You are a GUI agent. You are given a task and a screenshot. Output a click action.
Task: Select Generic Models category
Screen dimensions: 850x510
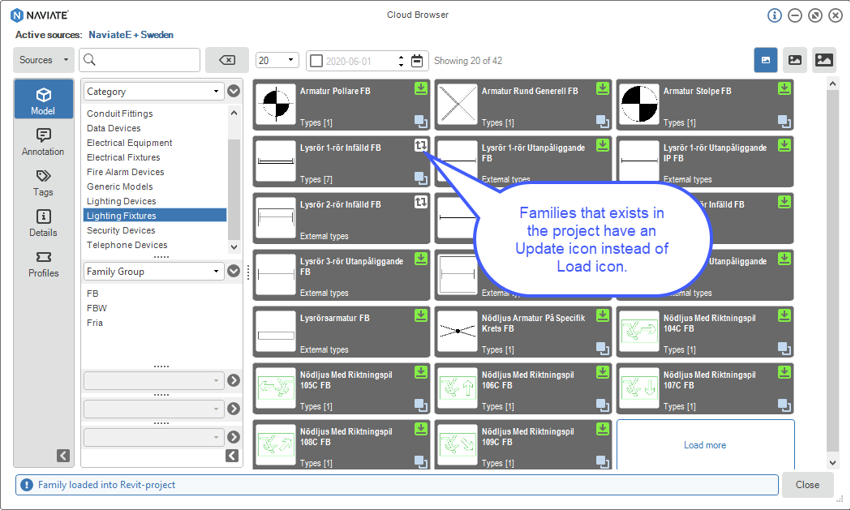[x=120, y=186]
